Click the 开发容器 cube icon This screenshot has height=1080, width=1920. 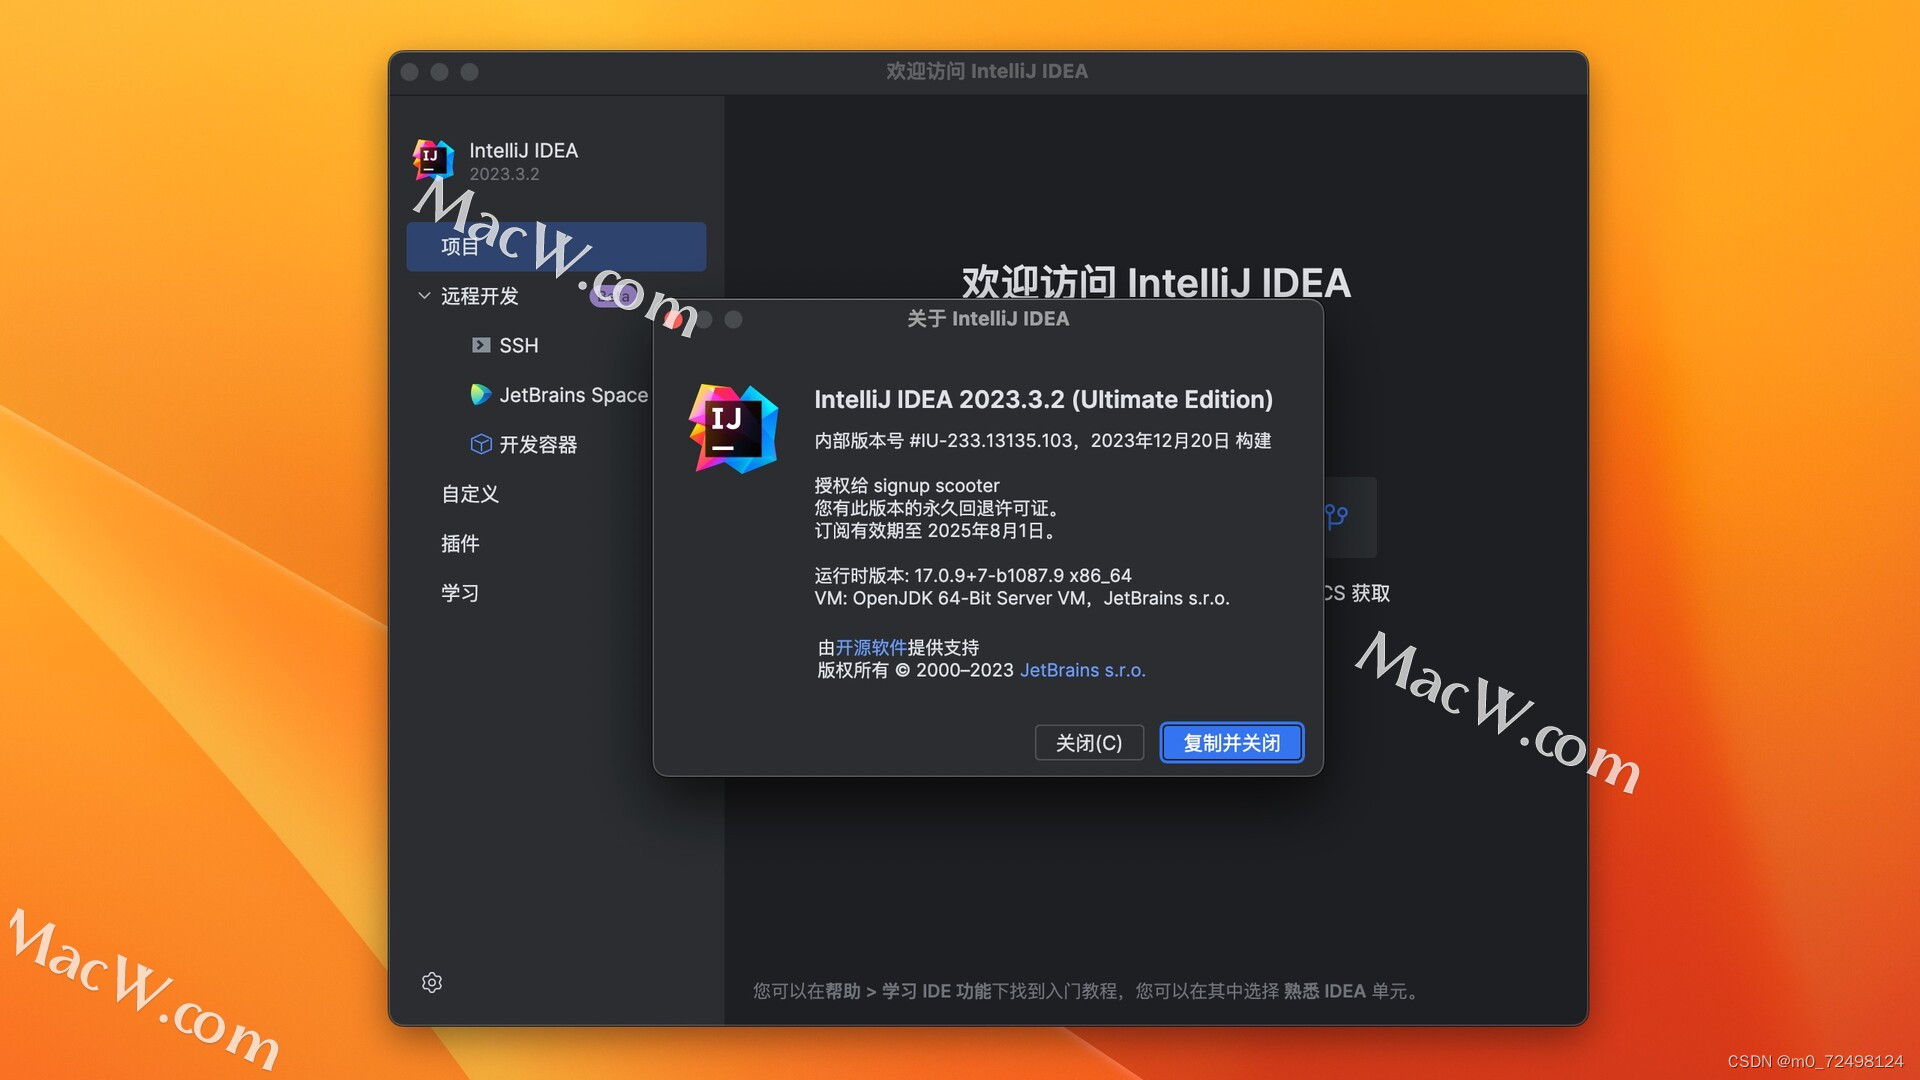(481, 444)
